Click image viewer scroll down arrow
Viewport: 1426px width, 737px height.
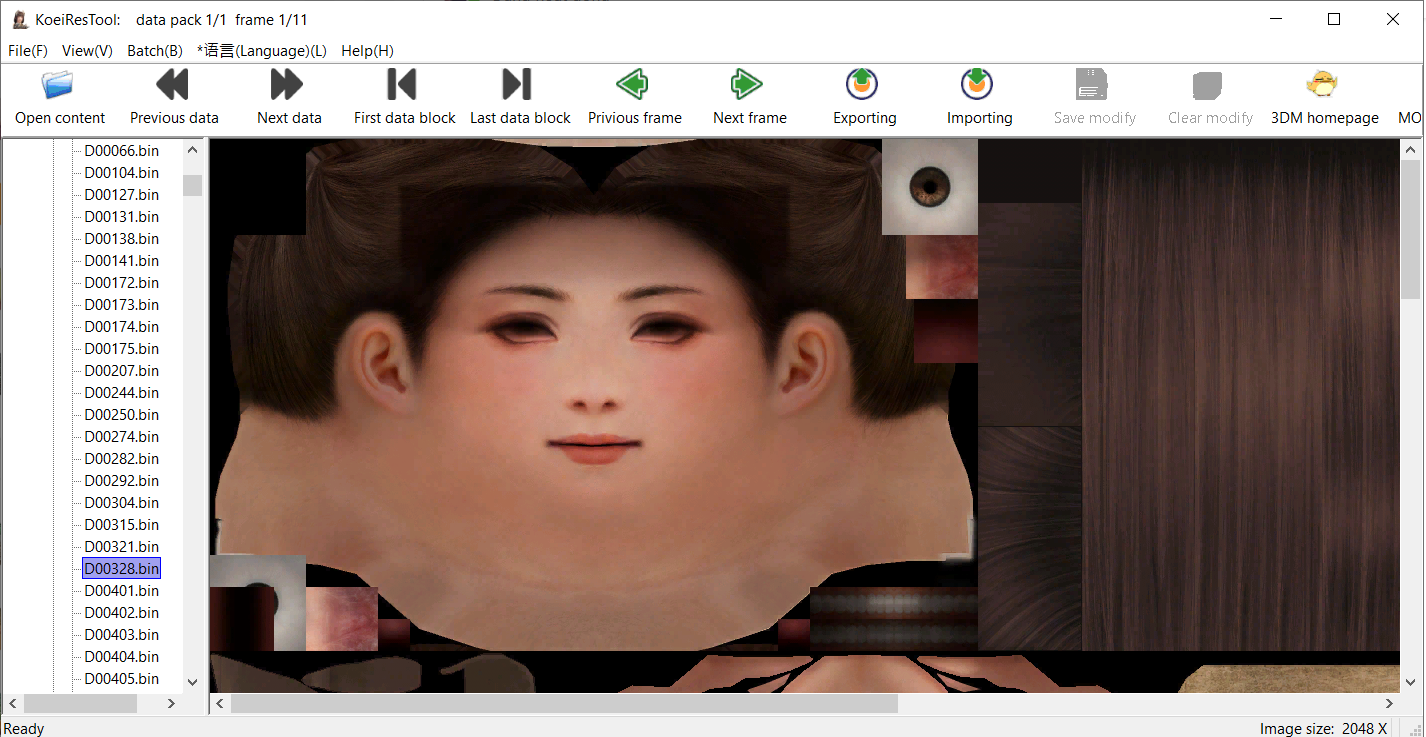(x=1410, y=682)
